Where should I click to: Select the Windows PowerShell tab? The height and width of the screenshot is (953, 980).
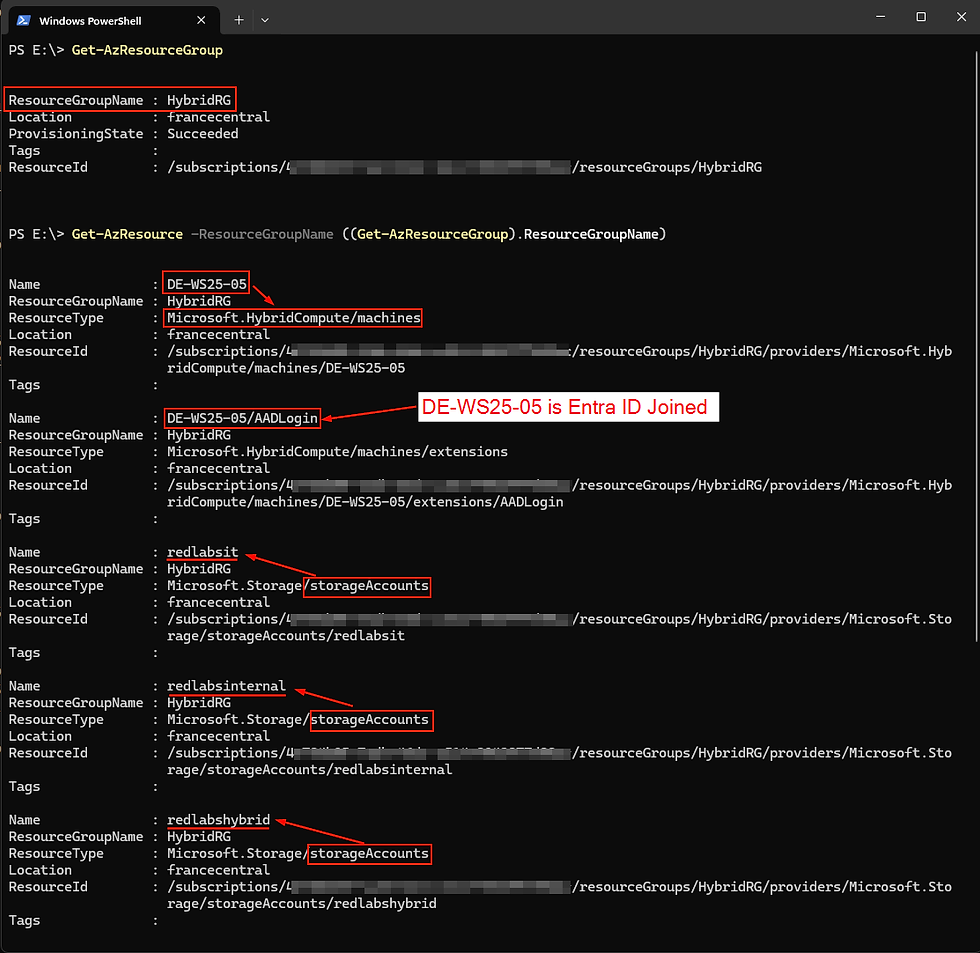[114, 20]
